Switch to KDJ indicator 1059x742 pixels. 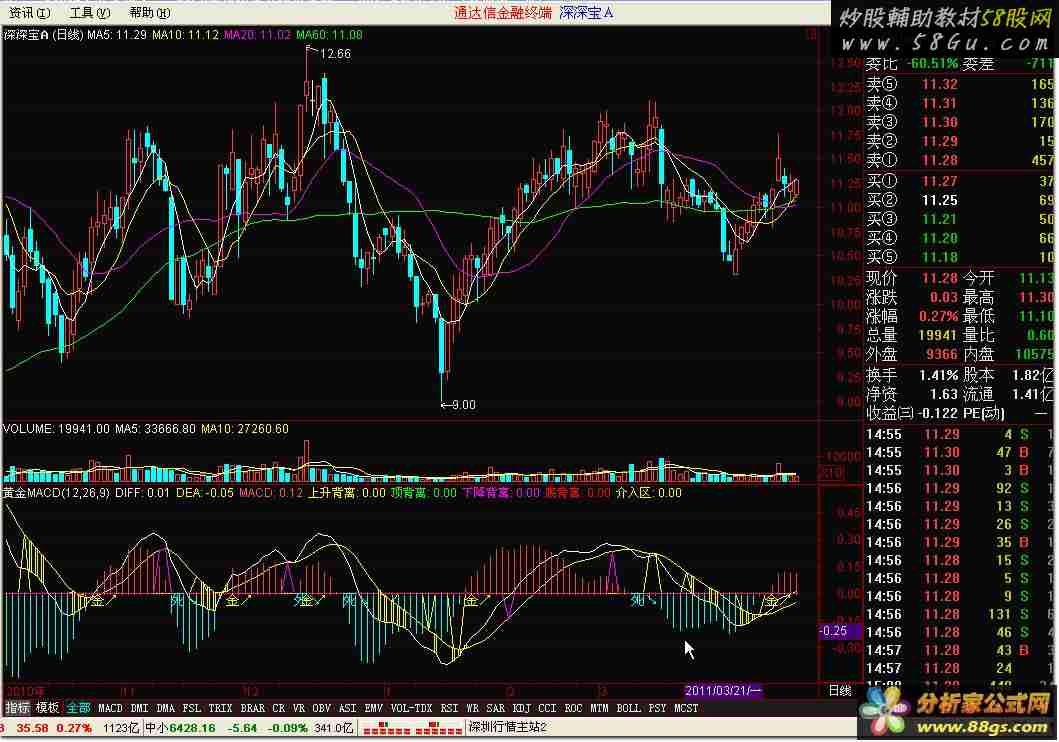[x=521, y=708]
